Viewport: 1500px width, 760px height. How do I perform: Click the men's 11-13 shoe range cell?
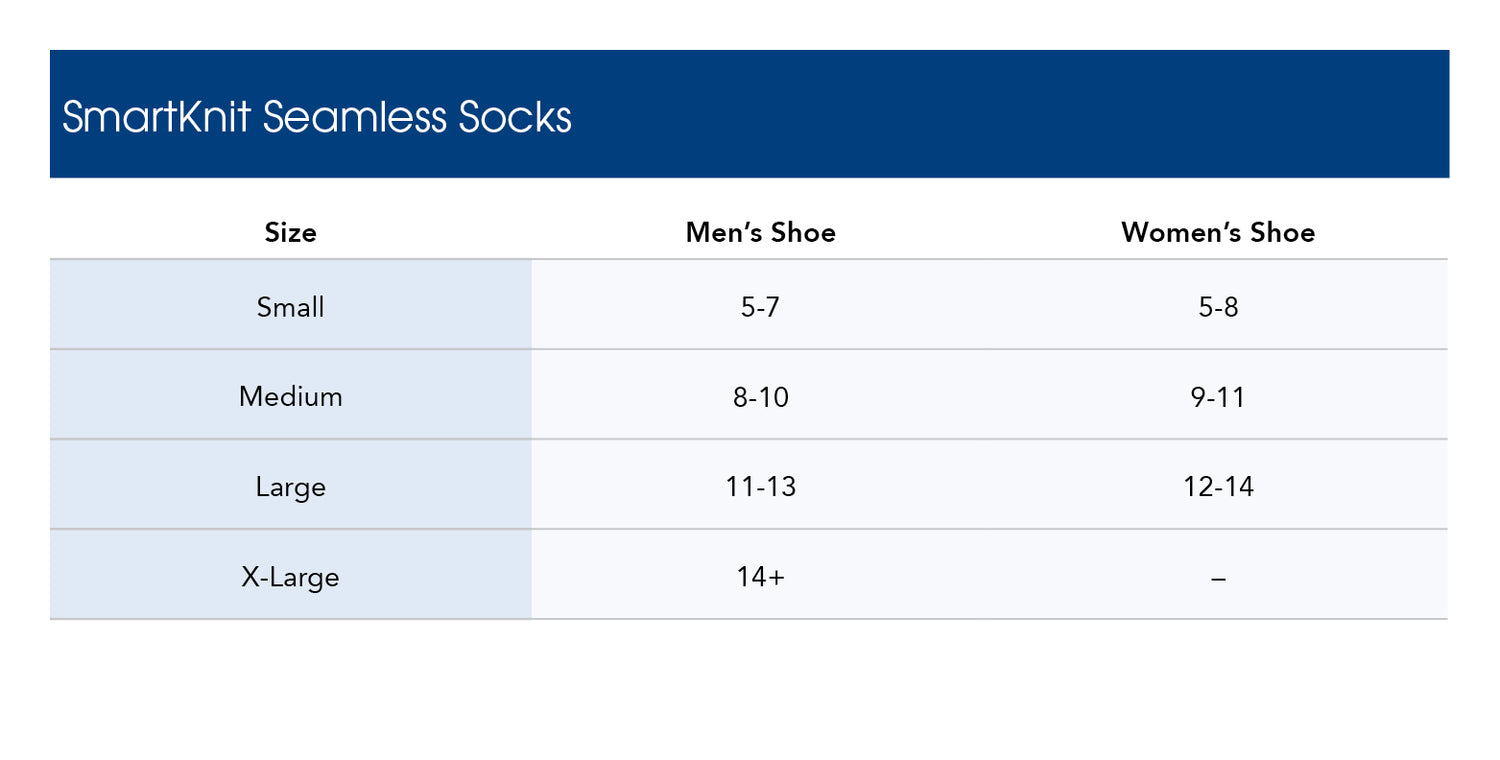(760, 487)
